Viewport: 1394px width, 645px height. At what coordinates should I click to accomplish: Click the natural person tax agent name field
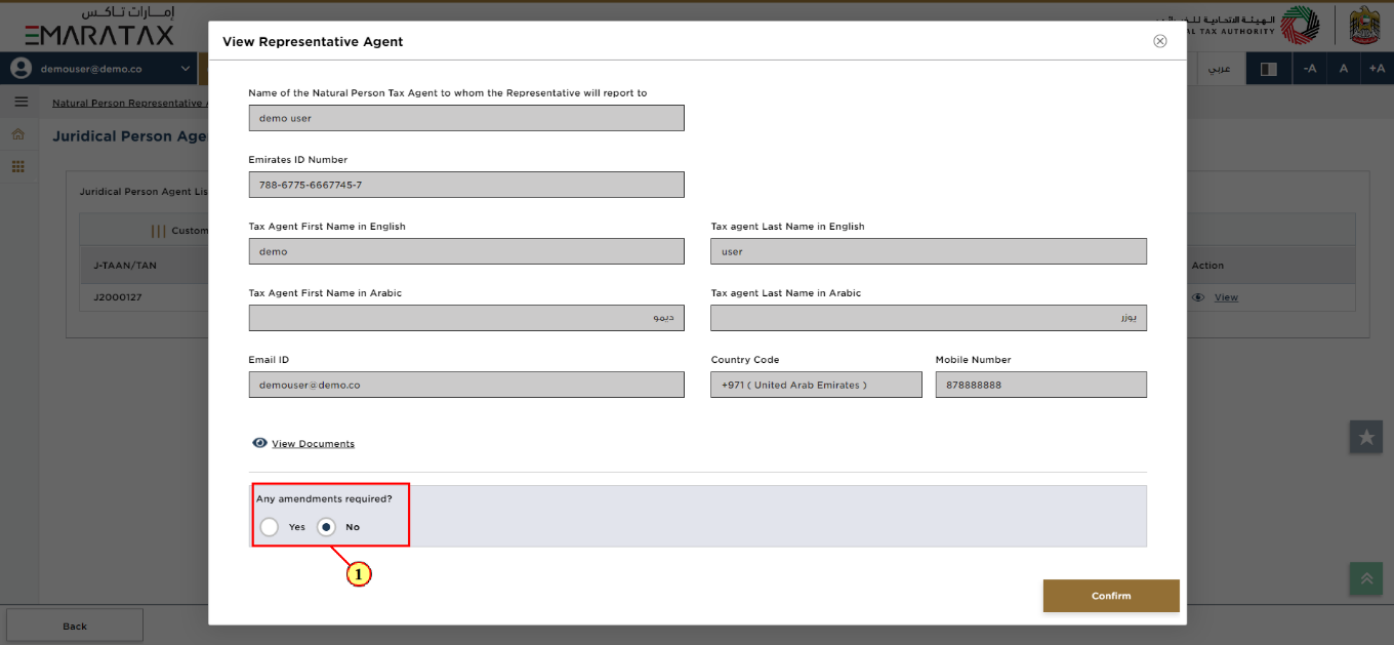(x=466, y=118)
